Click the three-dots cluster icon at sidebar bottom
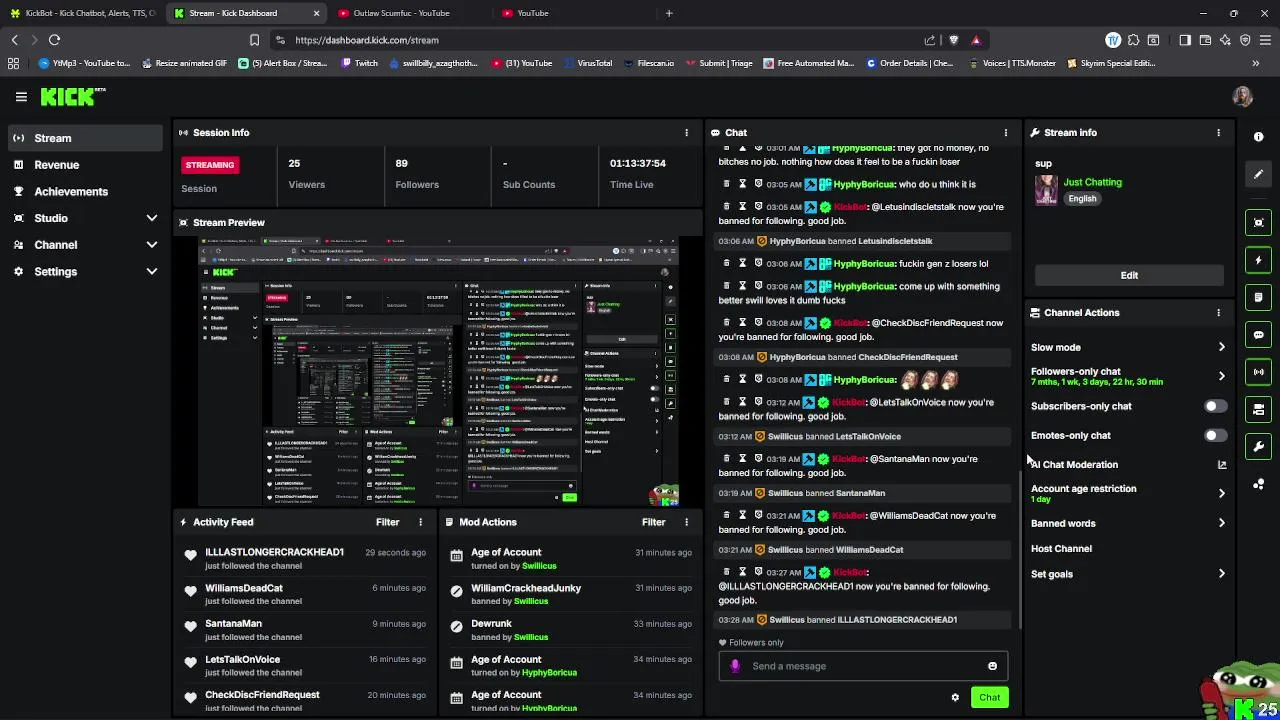 click(1258, 484)
